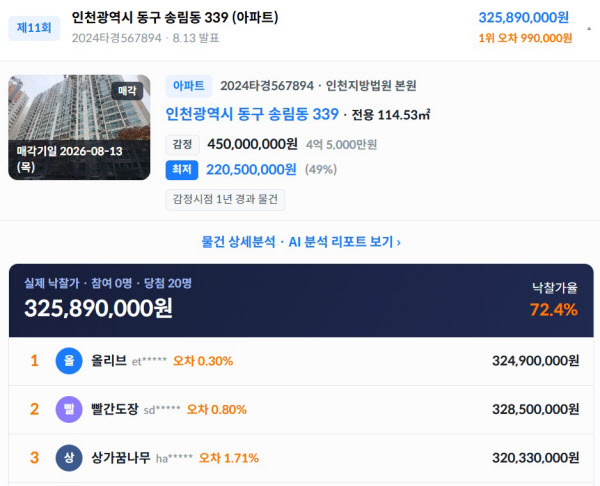Image resolution: width=600 pixels, height=486 pixels.
Task: Click the 제11회 round badge
Action: pyautogui.click(x=34, y=28)
